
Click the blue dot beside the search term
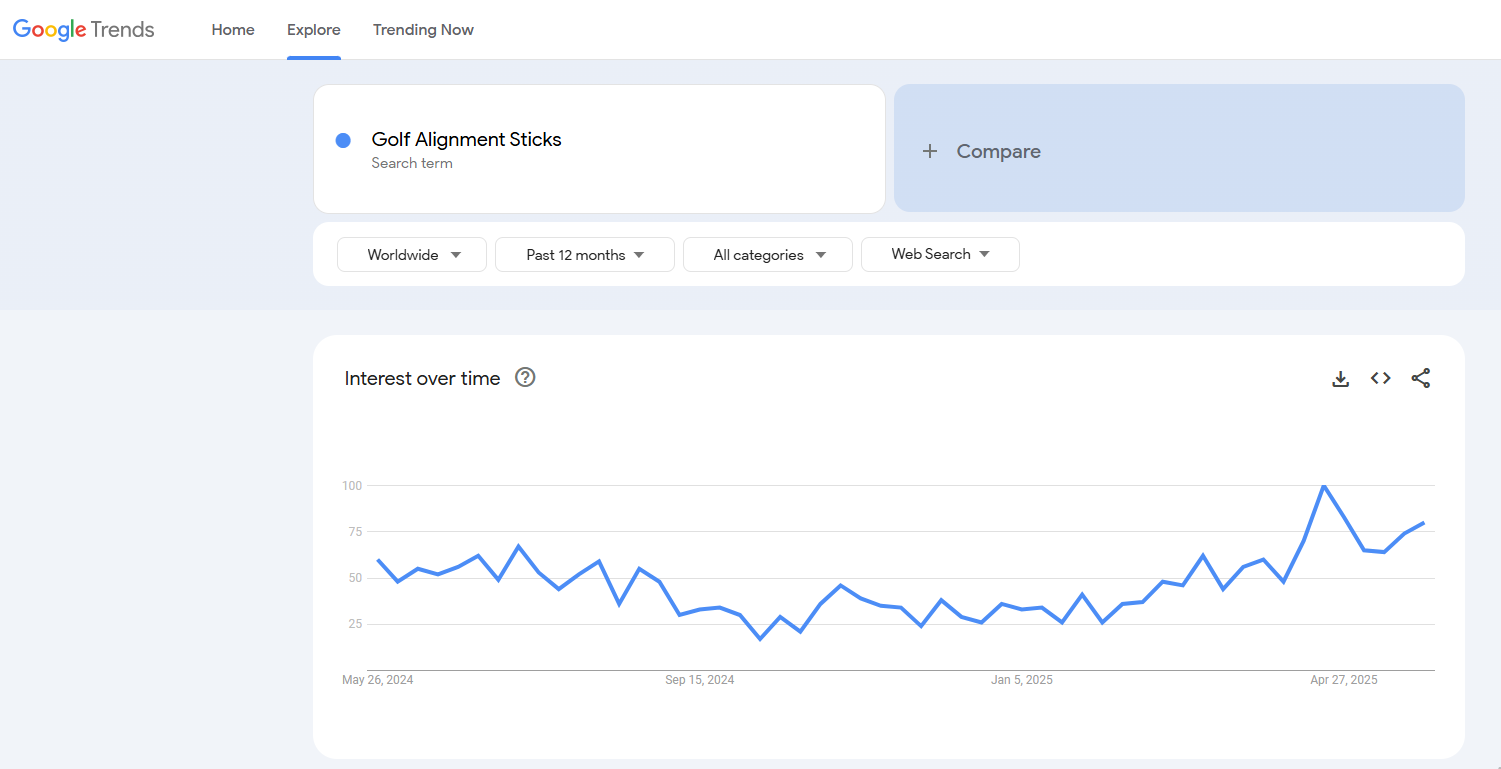343,141
